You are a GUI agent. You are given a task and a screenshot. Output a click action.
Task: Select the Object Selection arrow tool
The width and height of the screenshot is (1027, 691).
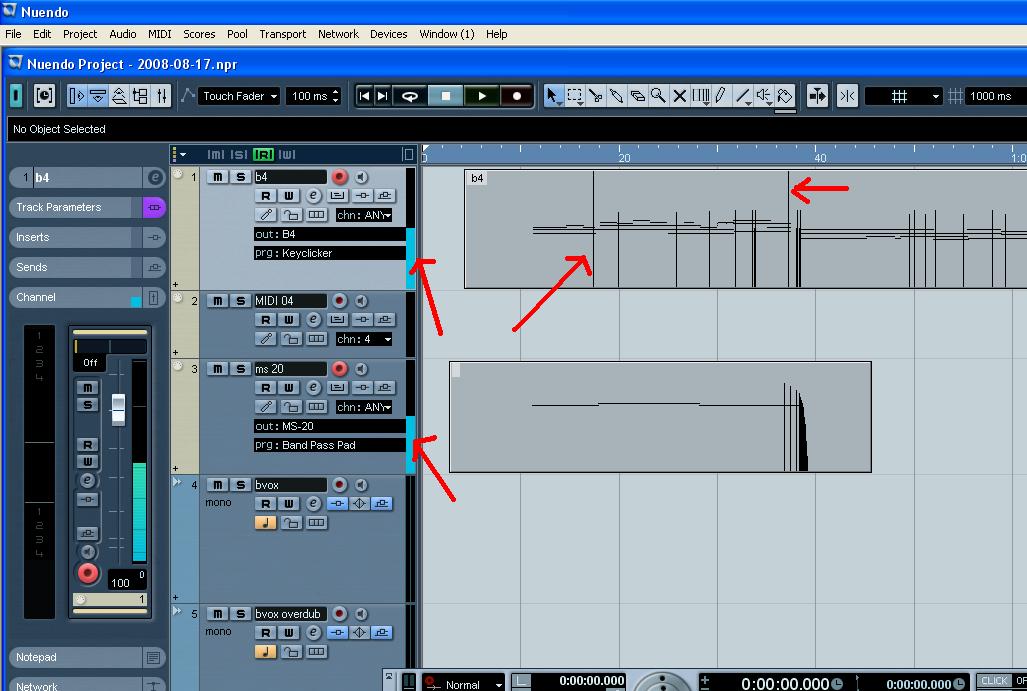pyautogui.click(x=553, y=96)
